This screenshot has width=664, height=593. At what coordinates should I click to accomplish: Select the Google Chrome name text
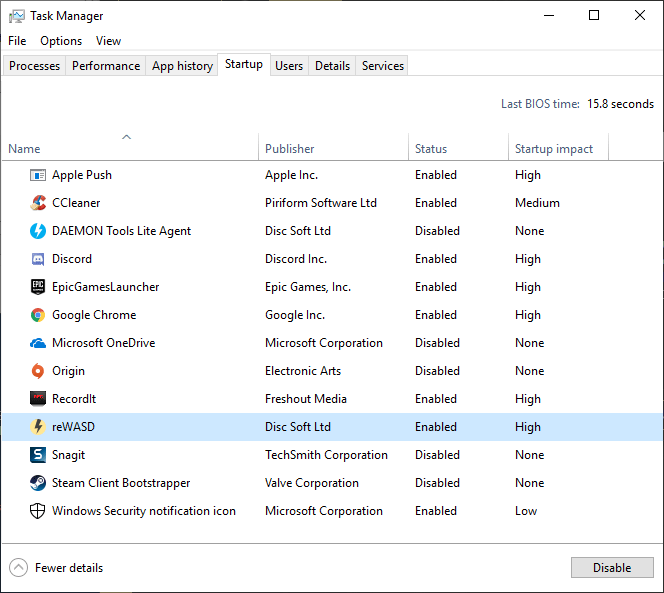pyautogui.click(x=94, y=315)
